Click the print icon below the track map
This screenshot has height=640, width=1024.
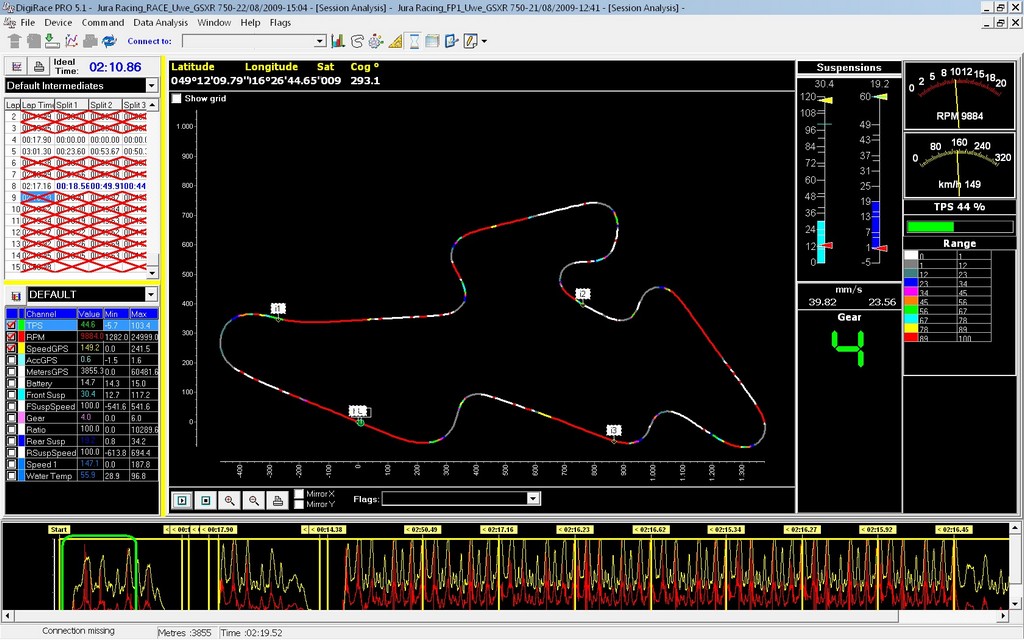point(278,500)
